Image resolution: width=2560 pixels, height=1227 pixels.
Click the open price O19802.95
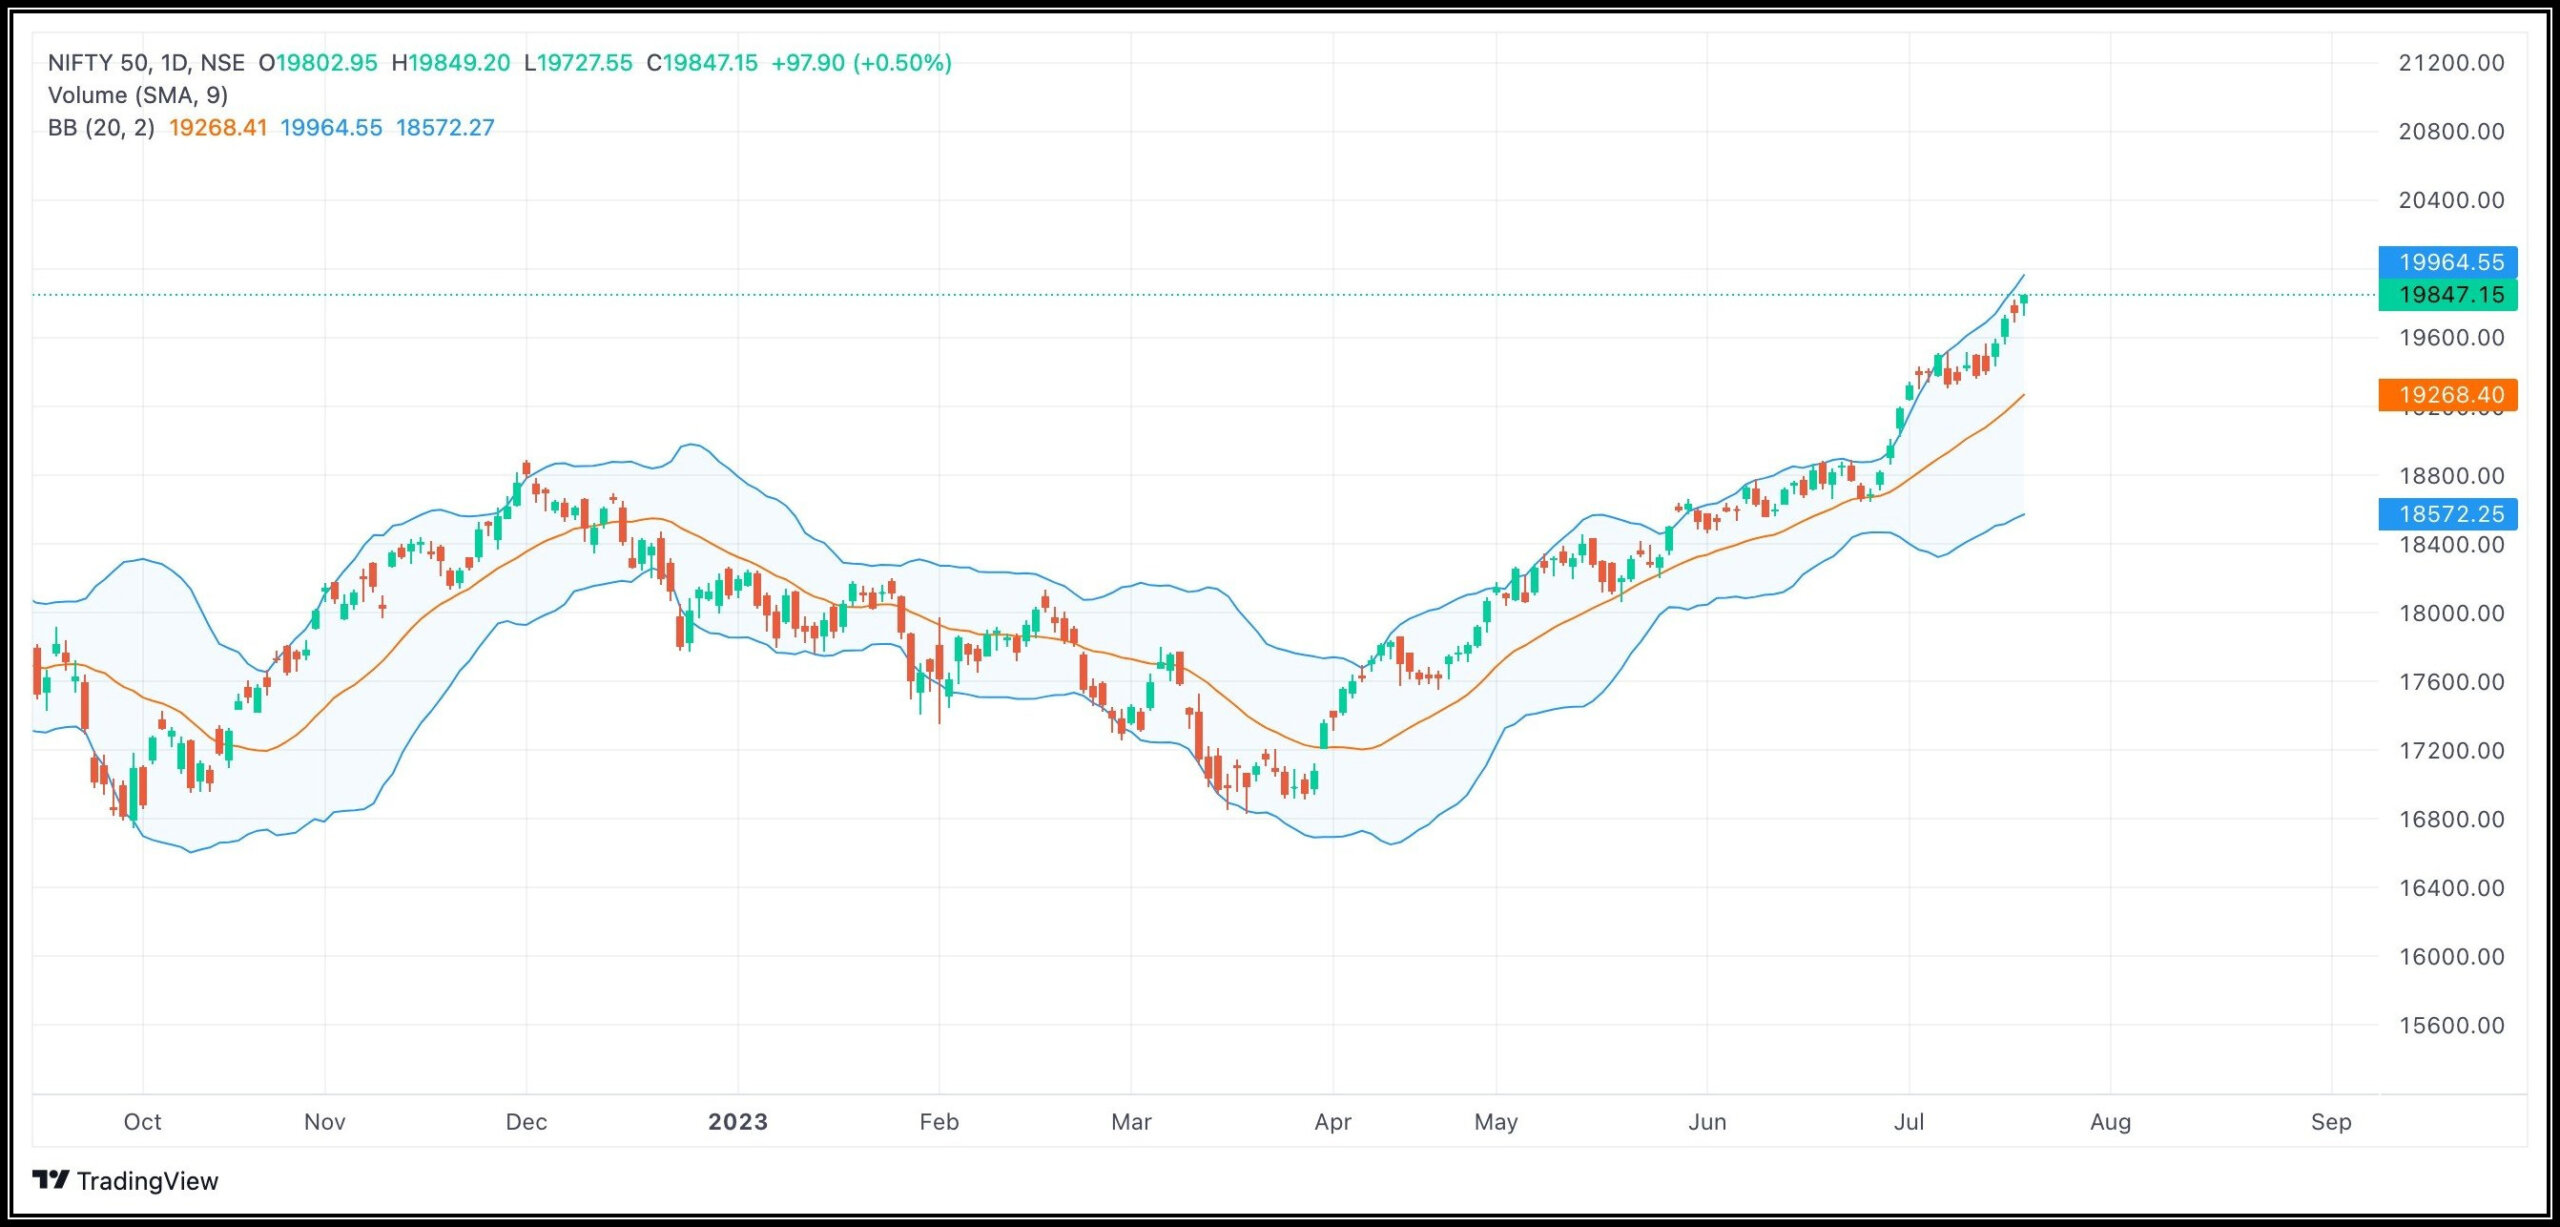click(318, 63)
